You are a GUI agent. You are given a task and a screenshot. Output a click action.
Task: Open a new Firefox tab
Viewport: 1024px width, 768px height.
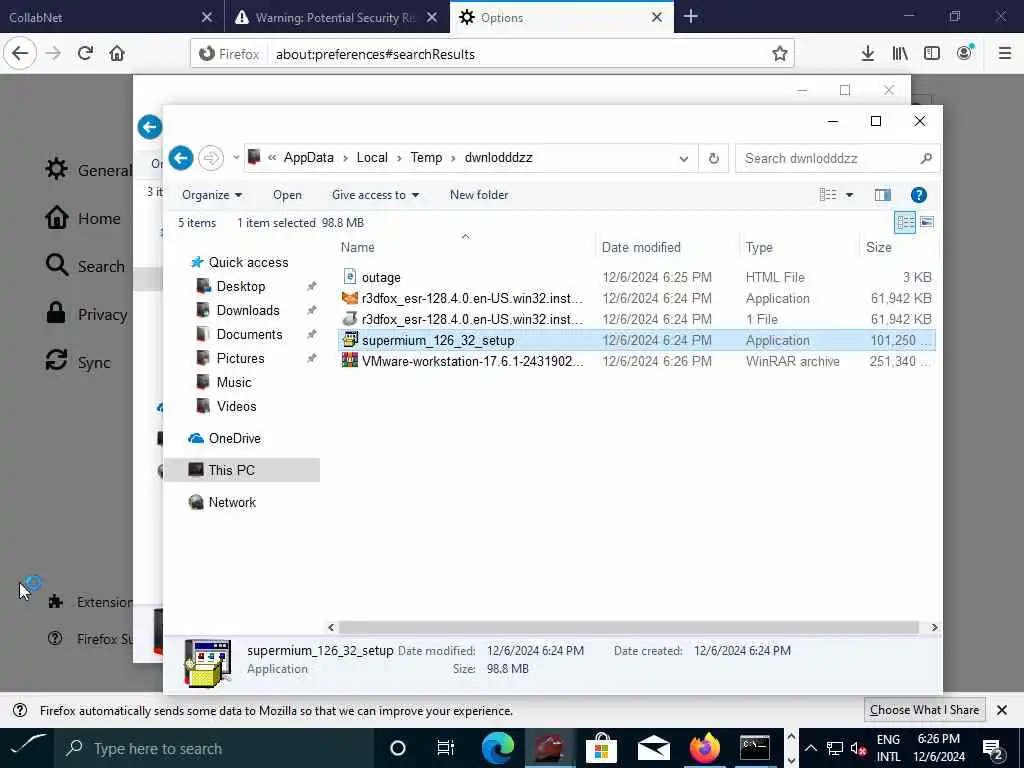690,17
